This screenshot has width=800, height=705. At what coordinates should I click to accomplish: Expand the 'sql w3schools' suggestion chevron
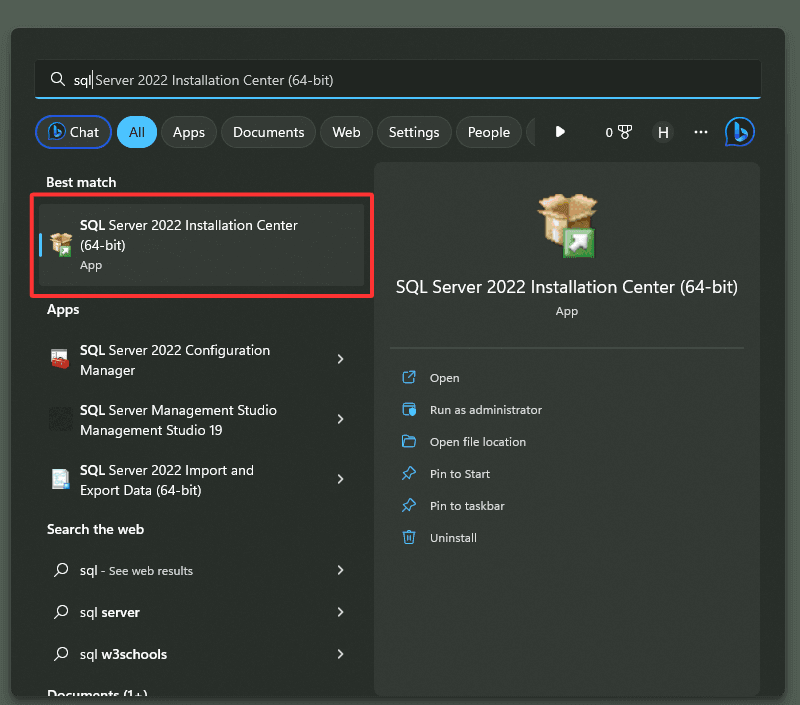click(340, 654)
